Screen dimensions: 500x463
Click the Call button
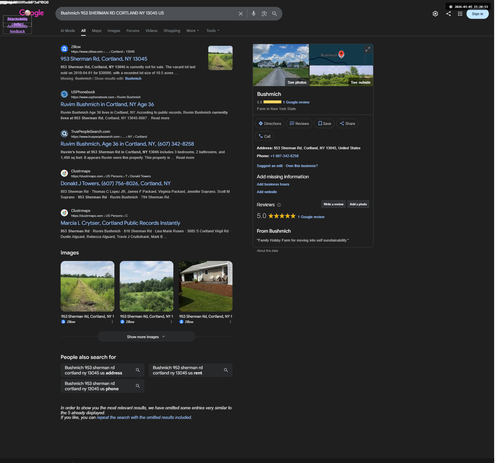point(265,136)
